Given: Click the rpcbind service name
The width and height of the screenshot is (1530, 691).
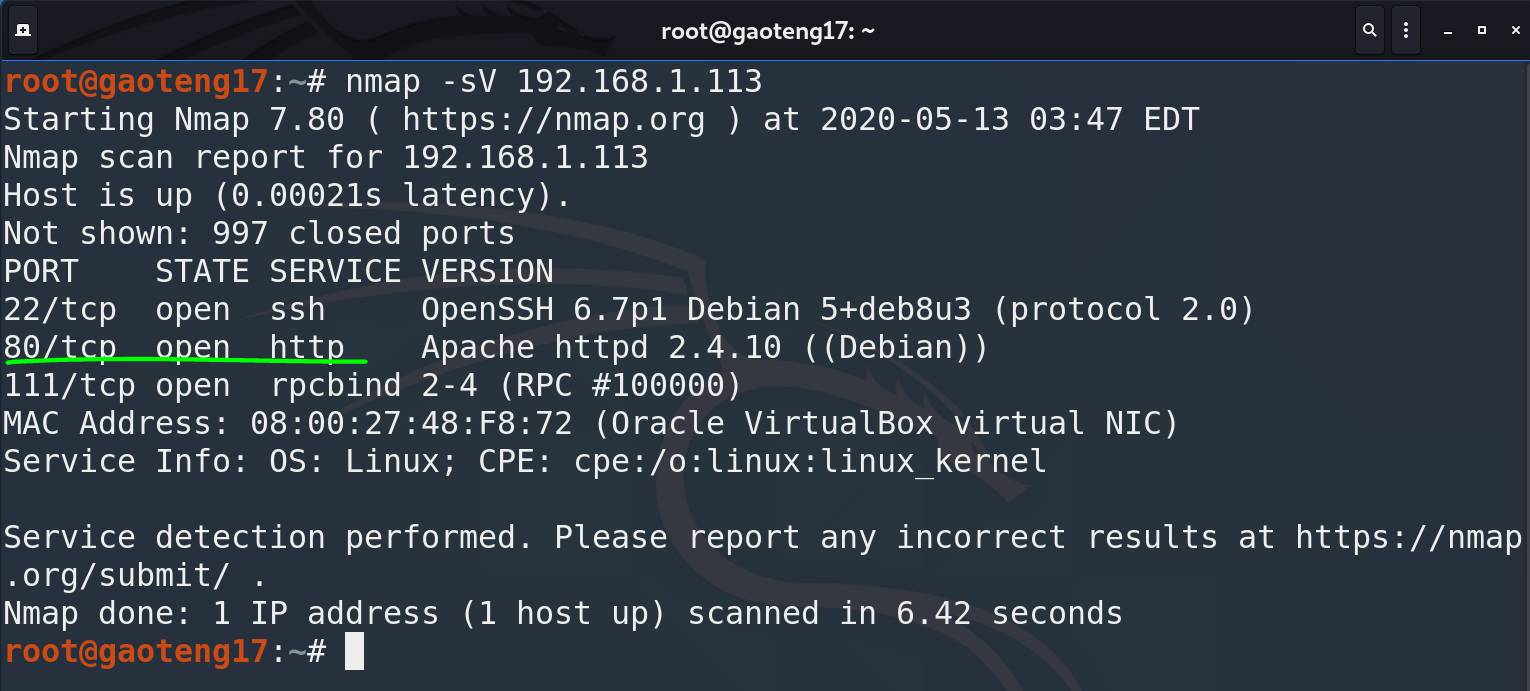Looking at the screenshot, I should [x=335, y=385].
